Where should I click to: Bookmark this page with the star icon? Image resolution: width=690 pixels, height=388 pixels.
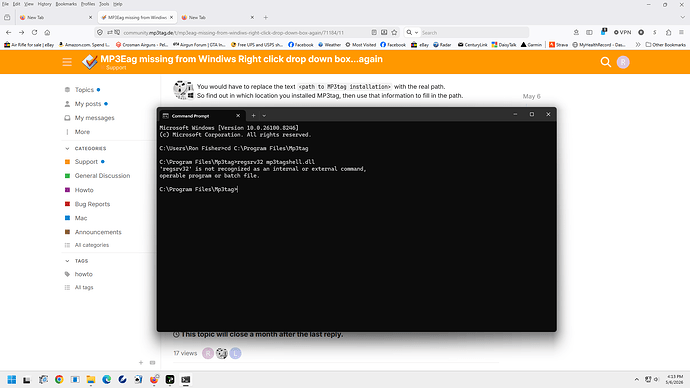[394, 32]
